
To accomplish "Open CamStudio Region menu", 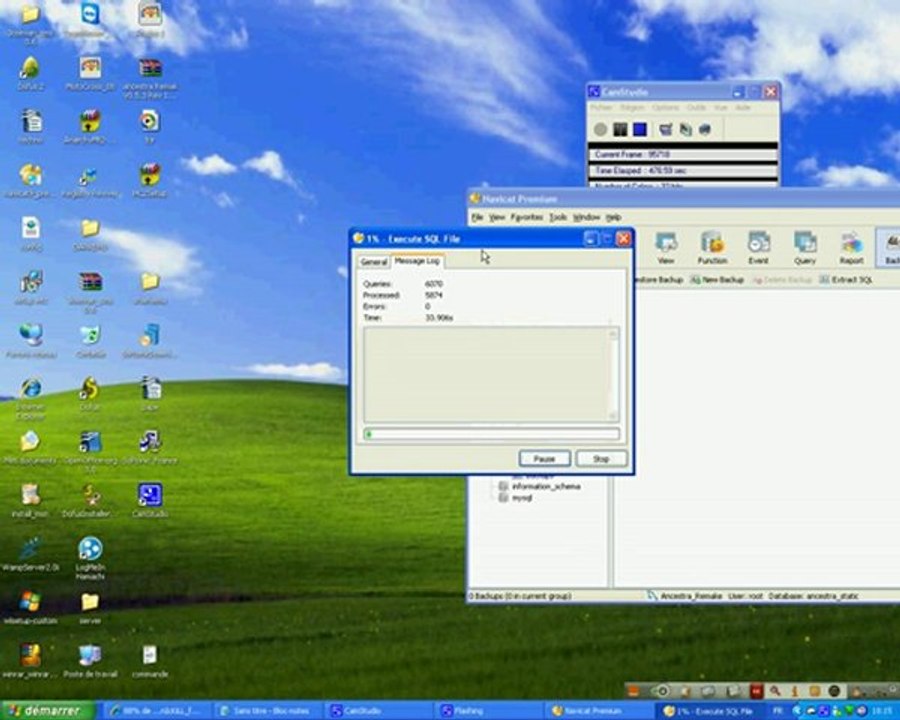I will point(632,107).
